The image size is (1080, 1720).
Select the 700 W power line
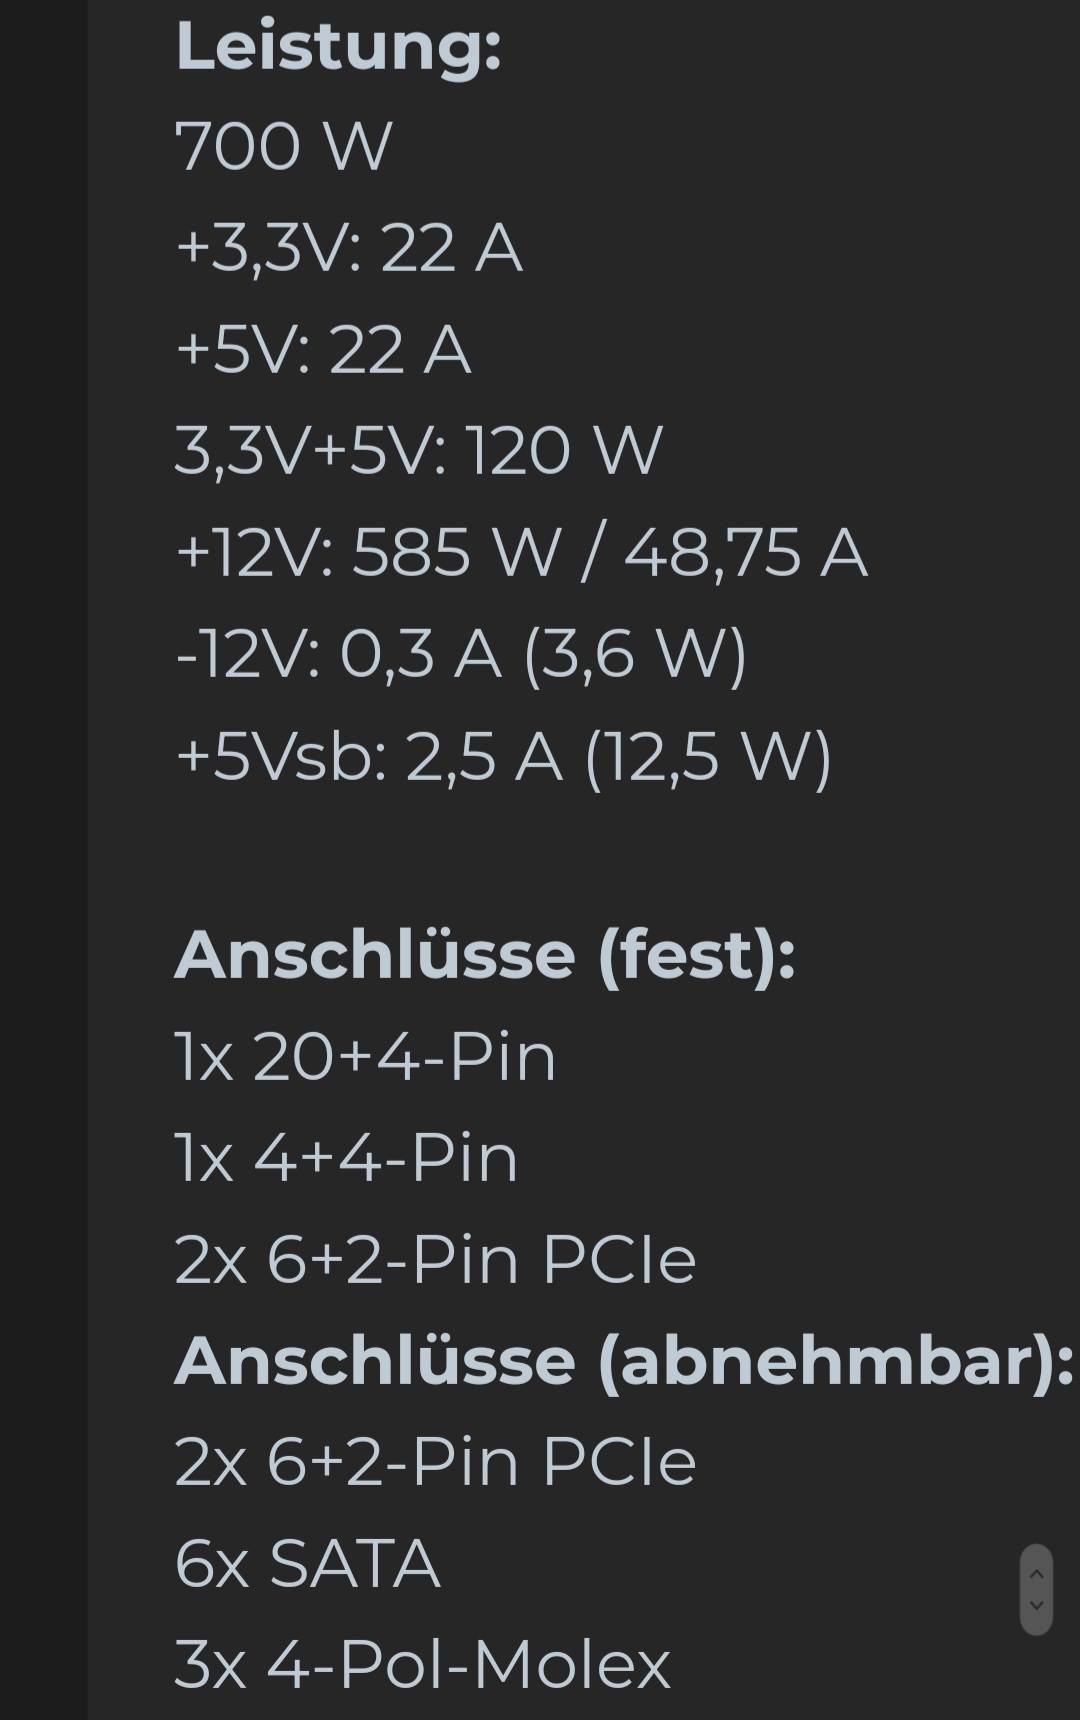point(283,147)
